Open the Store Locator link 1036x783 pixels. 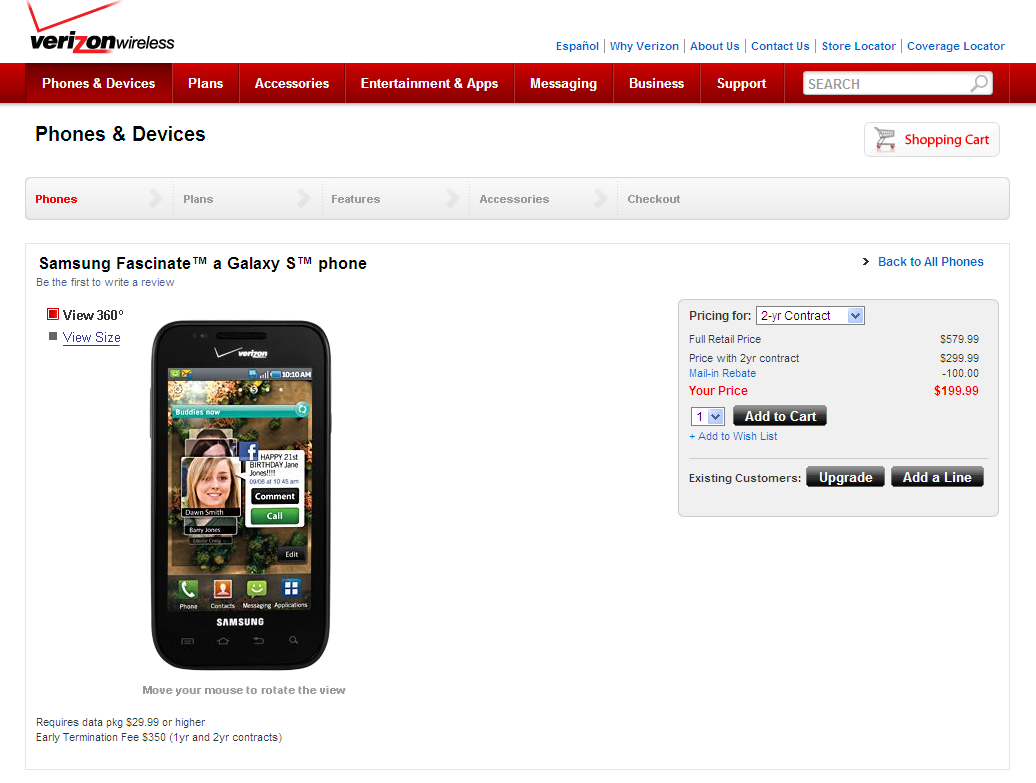tap(858, 46)
